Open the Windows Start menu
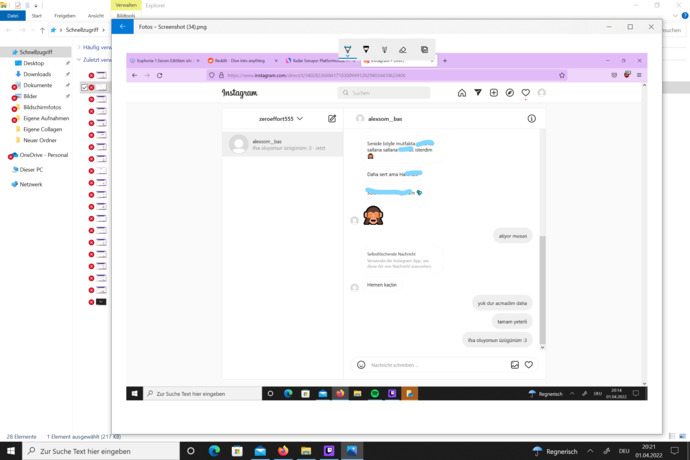Viewport: 690px width, 460px height. point(11,451)
